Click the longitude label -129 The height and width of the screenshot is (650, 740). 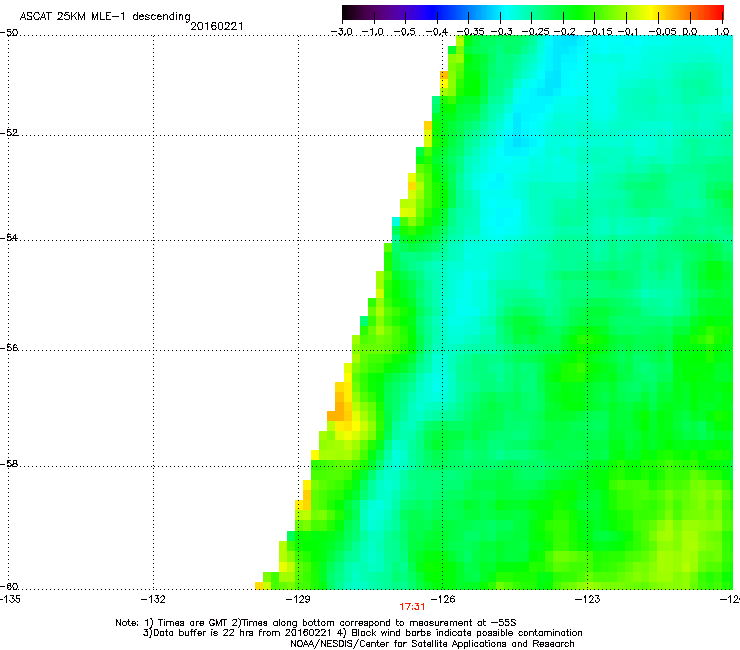coord(298,599)
